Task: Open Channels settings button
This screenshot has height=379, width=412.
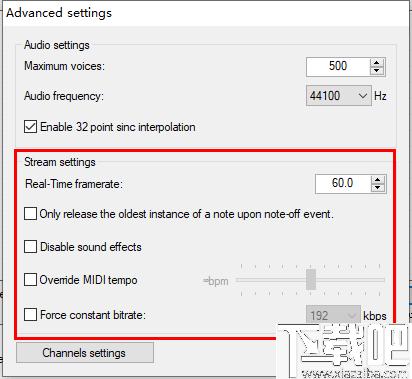Action: [85, 353]
